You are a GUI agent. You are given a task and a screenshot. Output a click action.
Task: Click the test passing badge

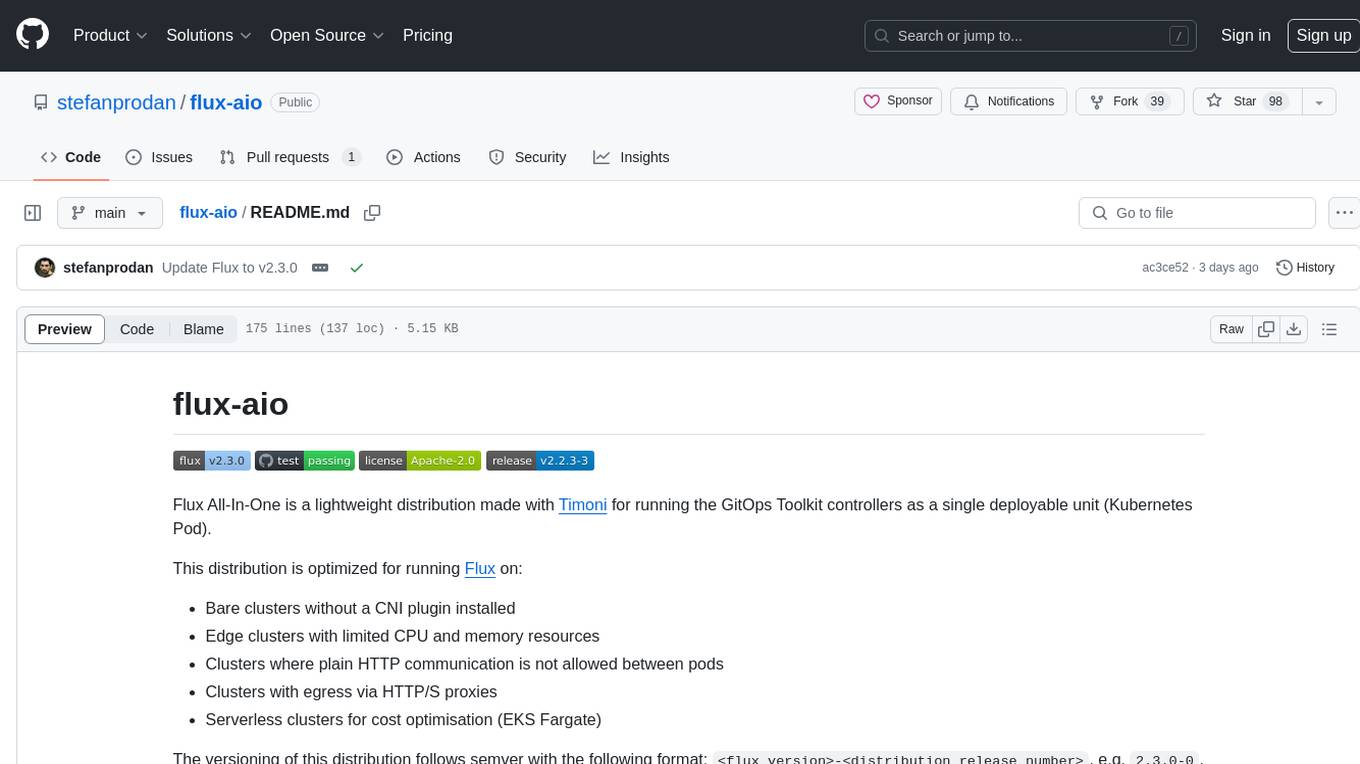pos(304,461)
